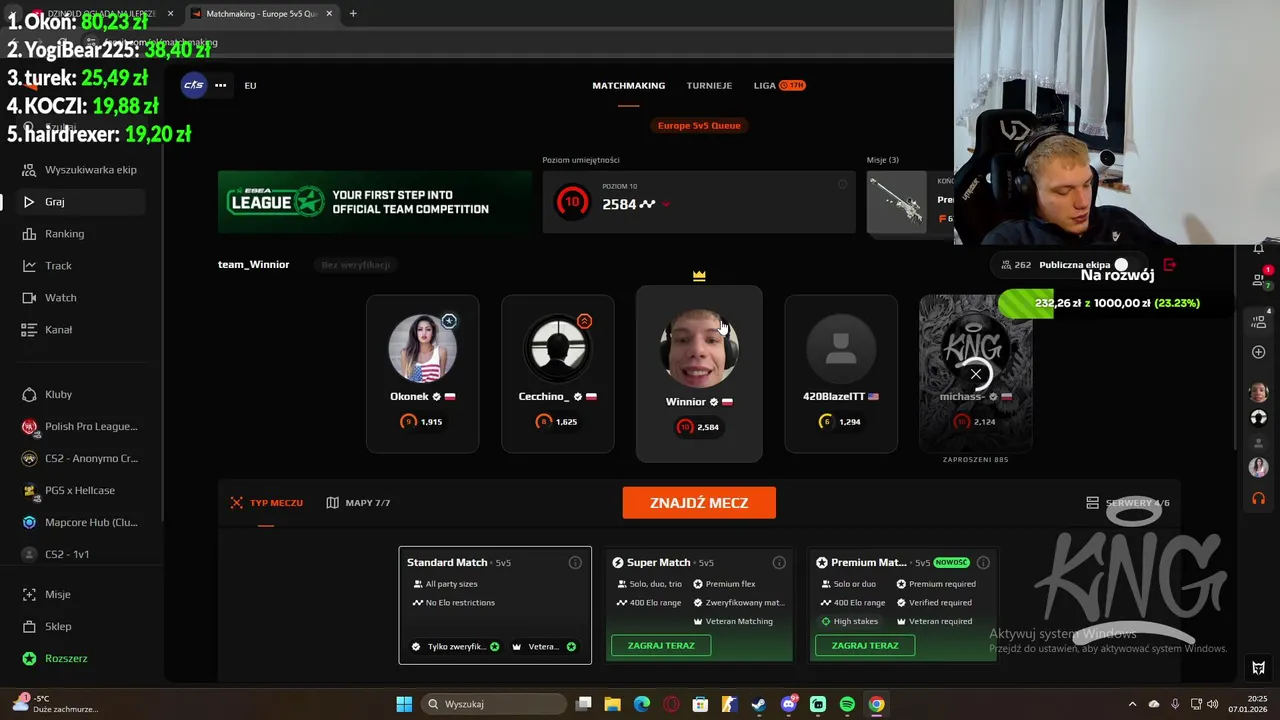
Task: Open the ESEA League banner
Action: (x=375, y=202)
